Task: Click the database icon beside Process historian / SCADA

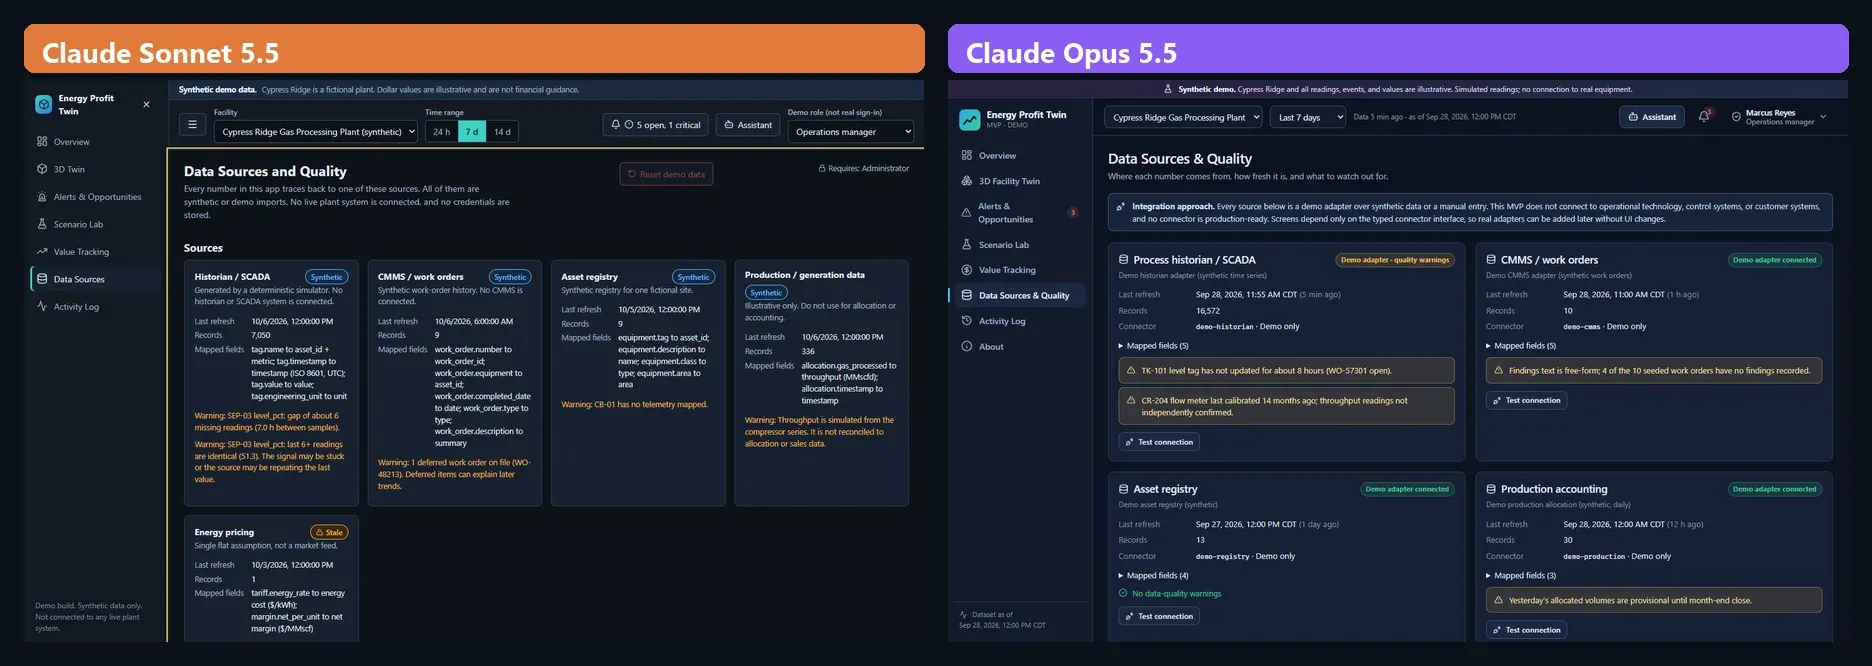Action: coord(1124,260)
